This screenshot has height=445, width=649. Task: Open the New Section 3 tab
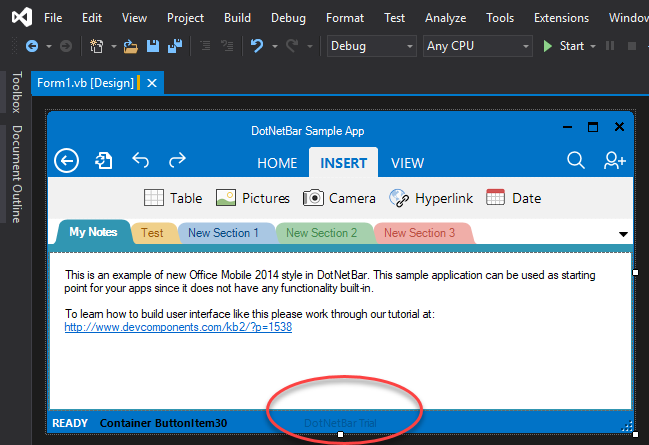420,233
